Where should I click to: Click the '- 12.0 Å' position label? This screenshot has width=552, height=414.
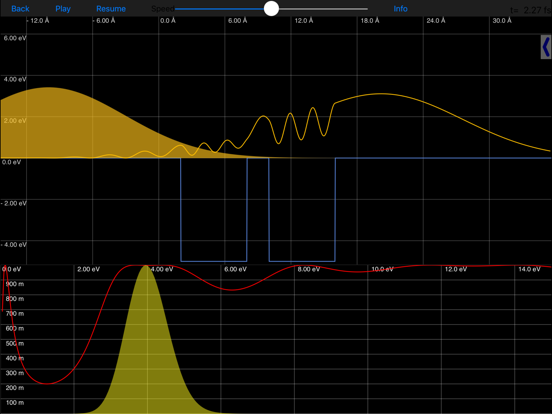38,21
